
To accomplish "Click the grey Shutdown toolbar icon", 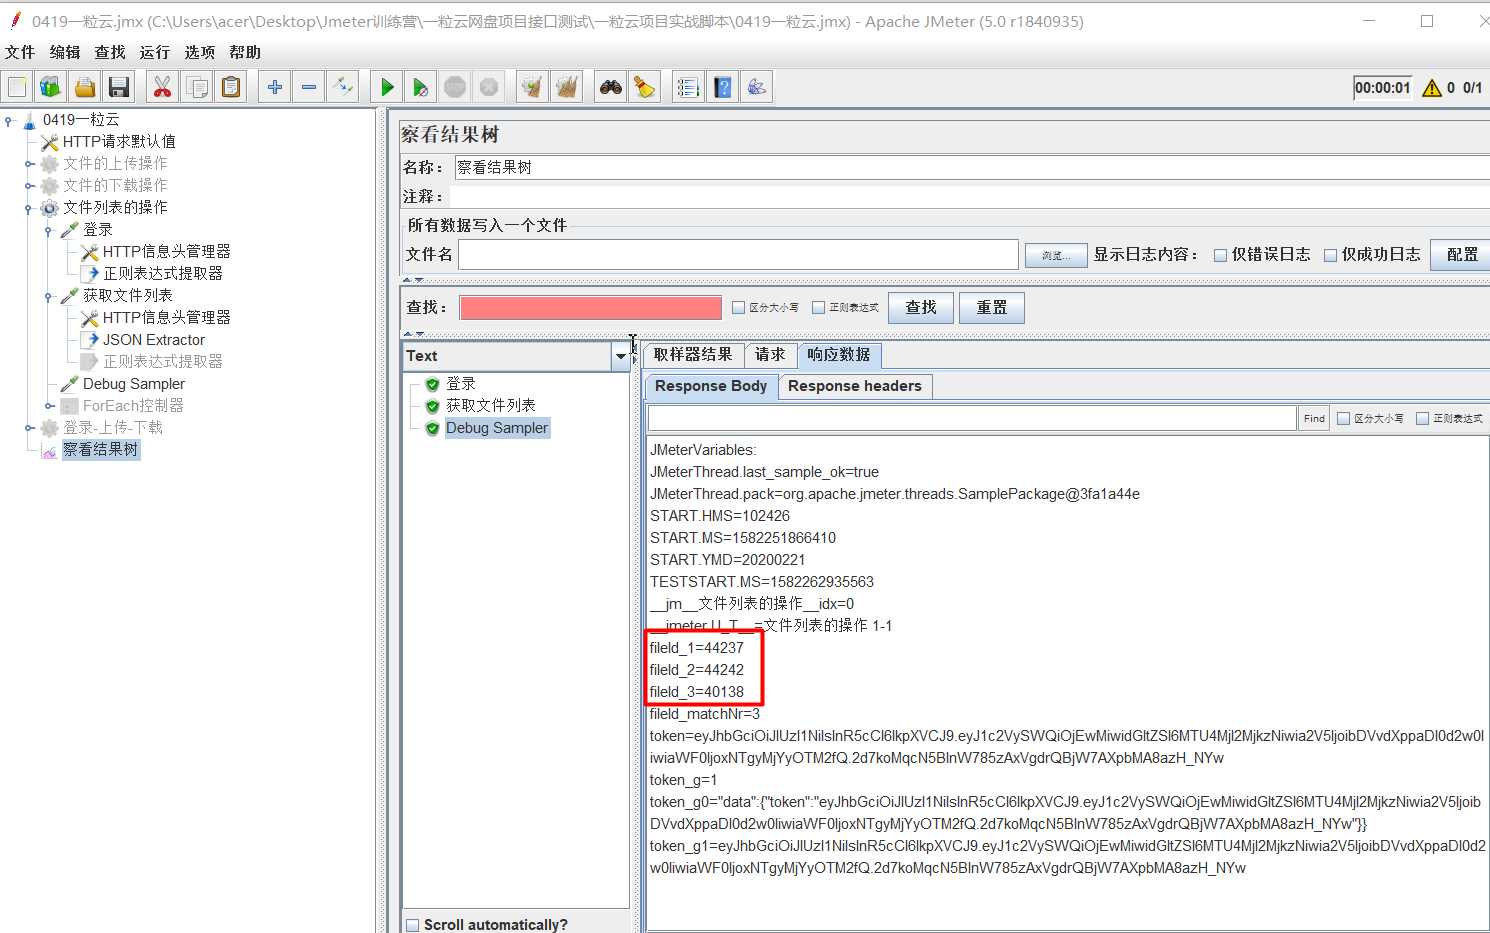I will tap(489, 87).
